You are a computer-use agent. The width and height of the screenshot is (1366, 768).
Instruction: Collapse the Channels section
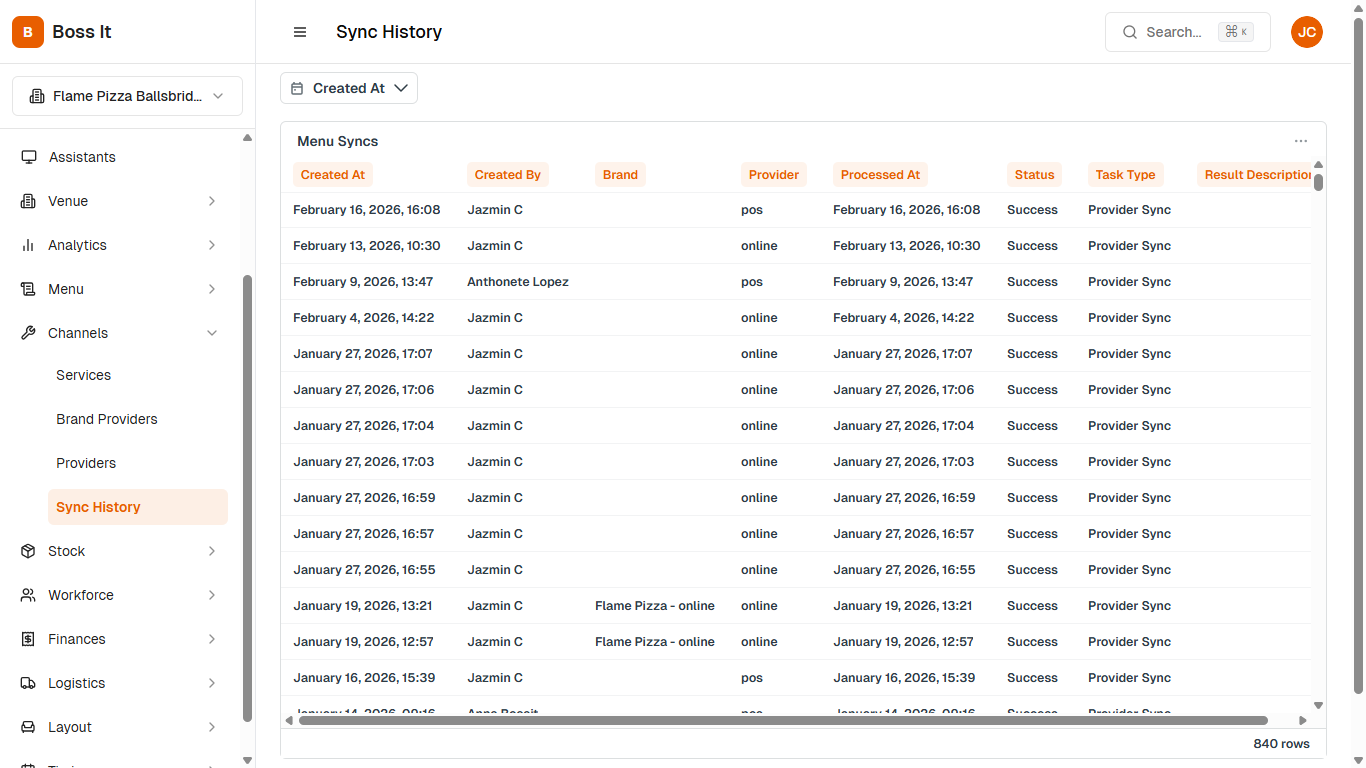tap(212, 333)
